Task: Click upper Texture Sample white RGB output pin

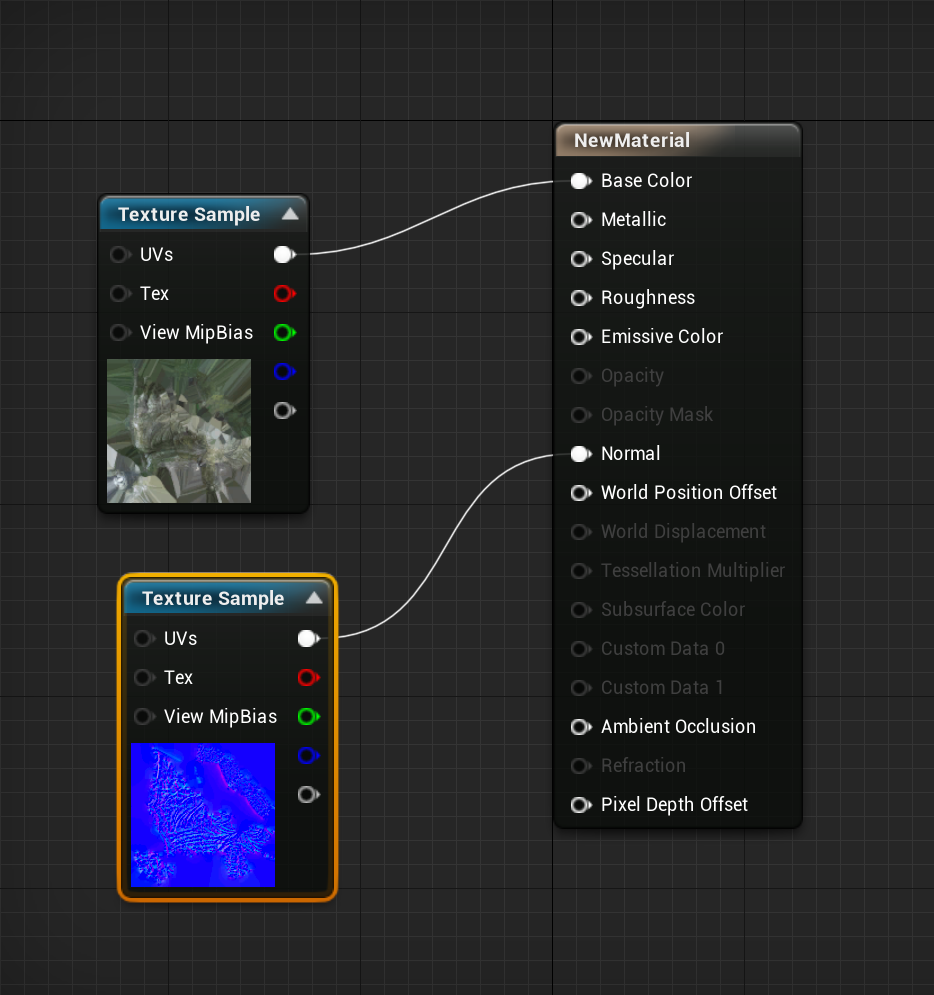Action: (x=284, y=254)
